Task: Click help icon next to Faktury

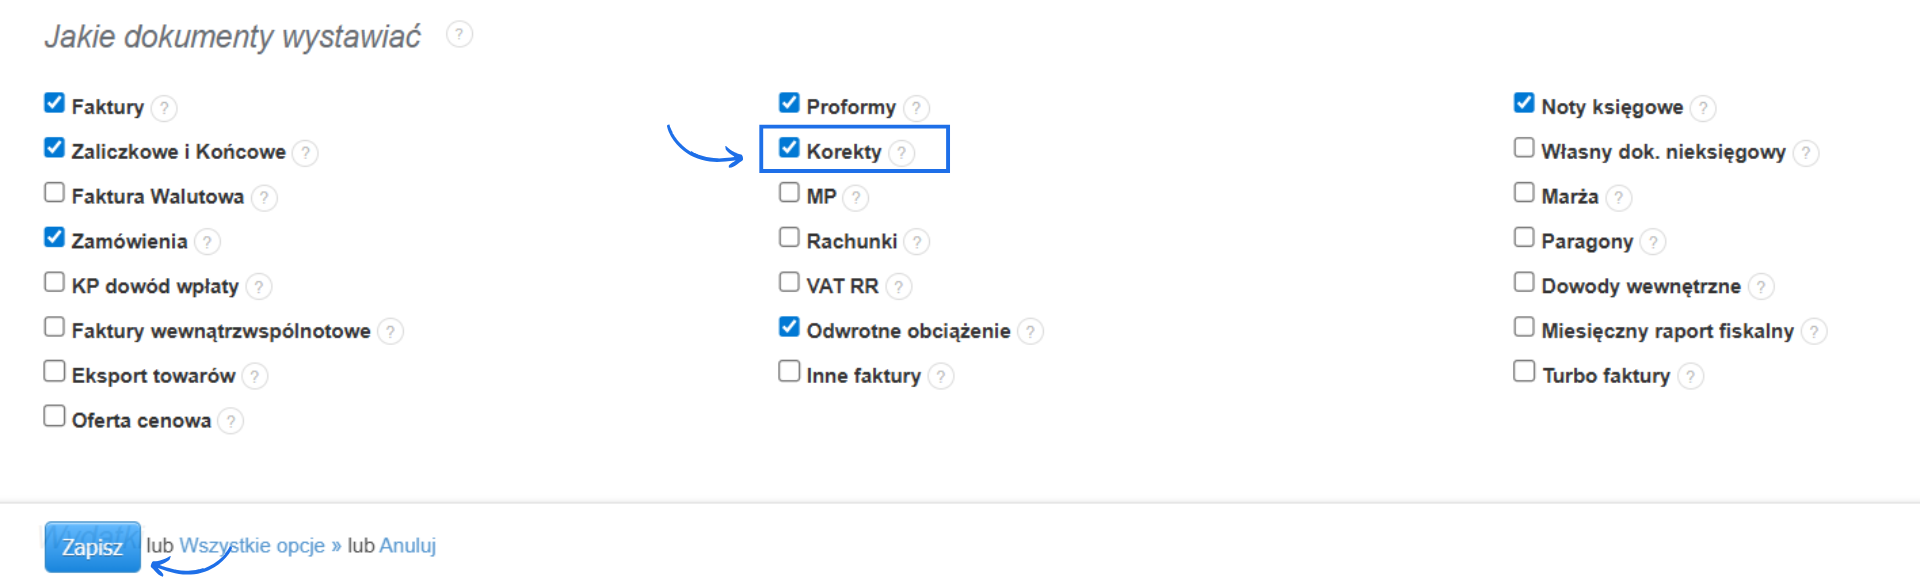Action: pyautogui.click(x=165, y=108)
